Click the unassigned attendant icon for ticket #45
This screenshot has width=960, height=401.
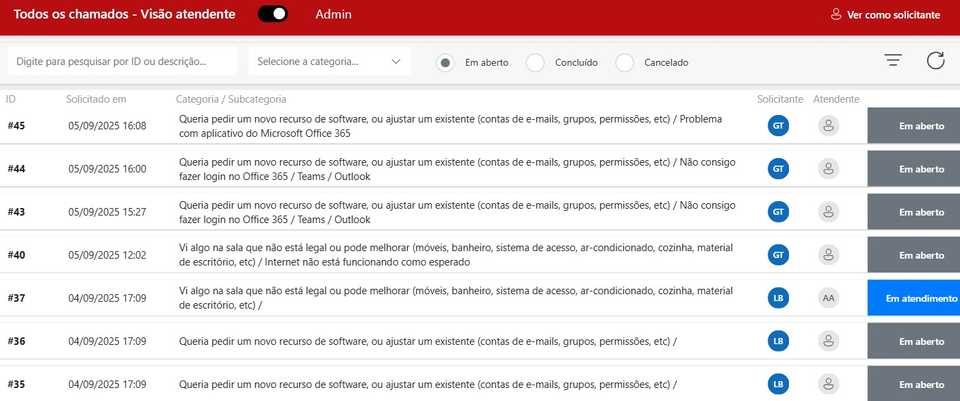click(x=828, y=126)
